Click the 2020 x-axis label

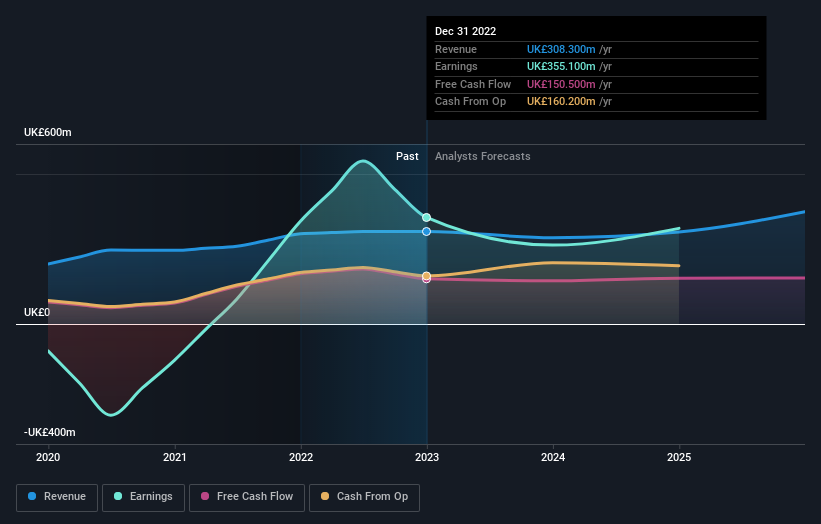(x=48, y=458)
